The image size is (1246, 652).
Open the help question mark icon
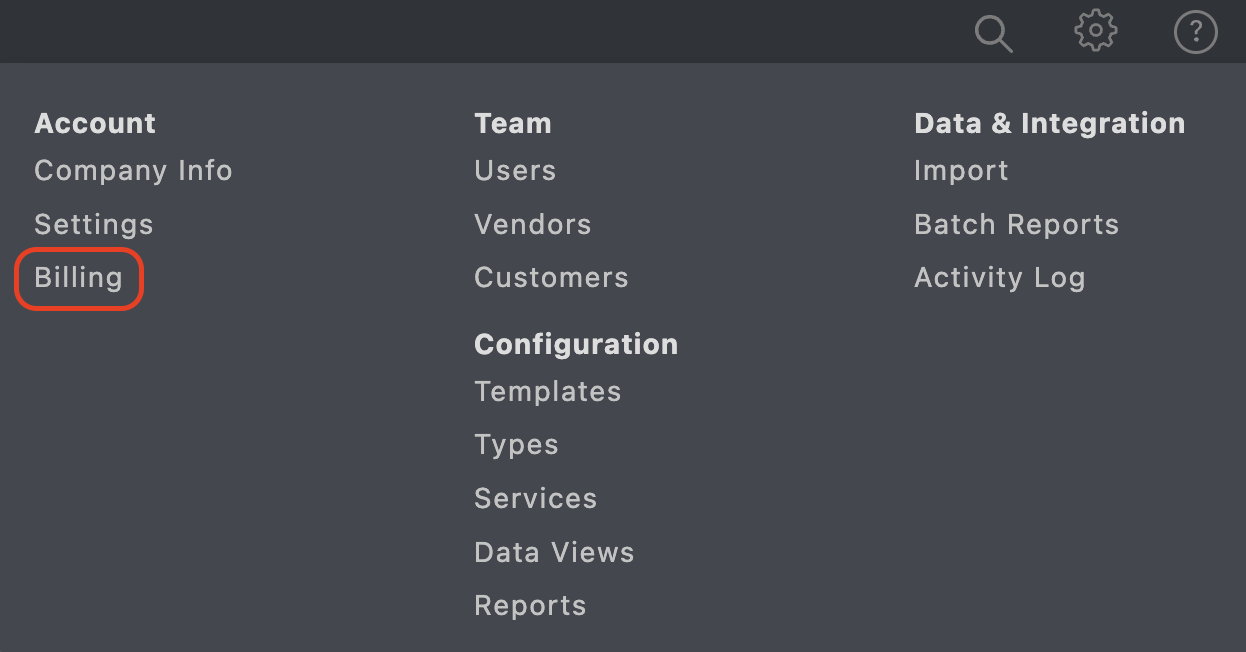1195,33
